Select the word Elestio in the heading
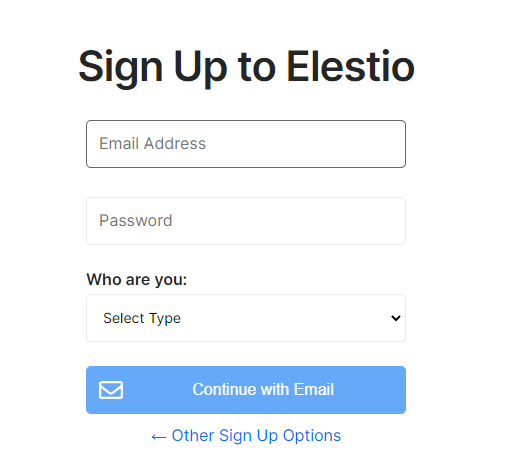 [x=351, y=66]
